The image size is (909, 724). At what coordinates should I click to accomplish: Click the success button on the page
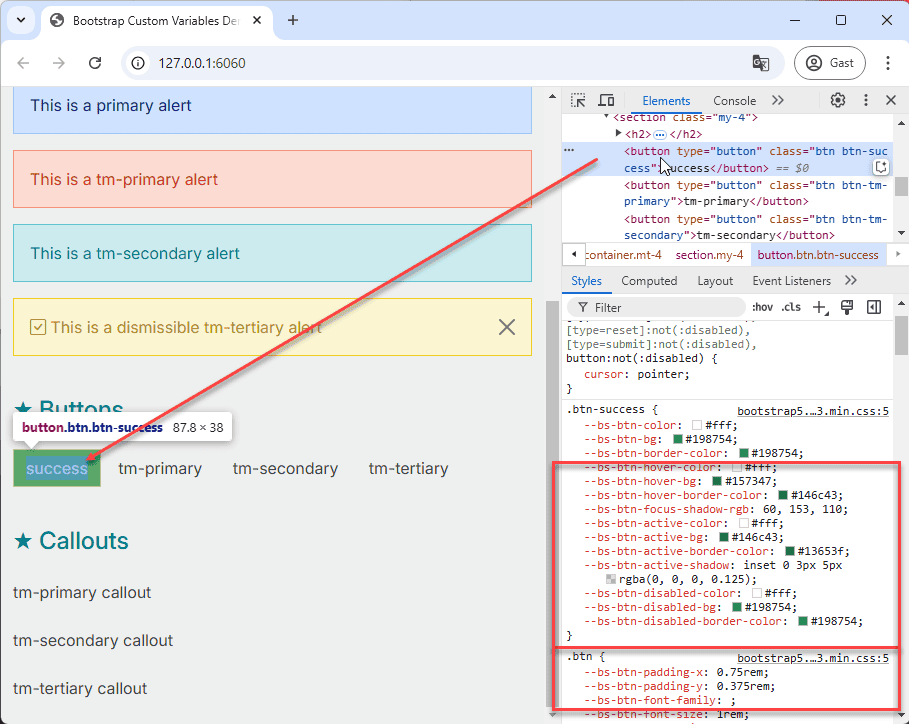57,468
